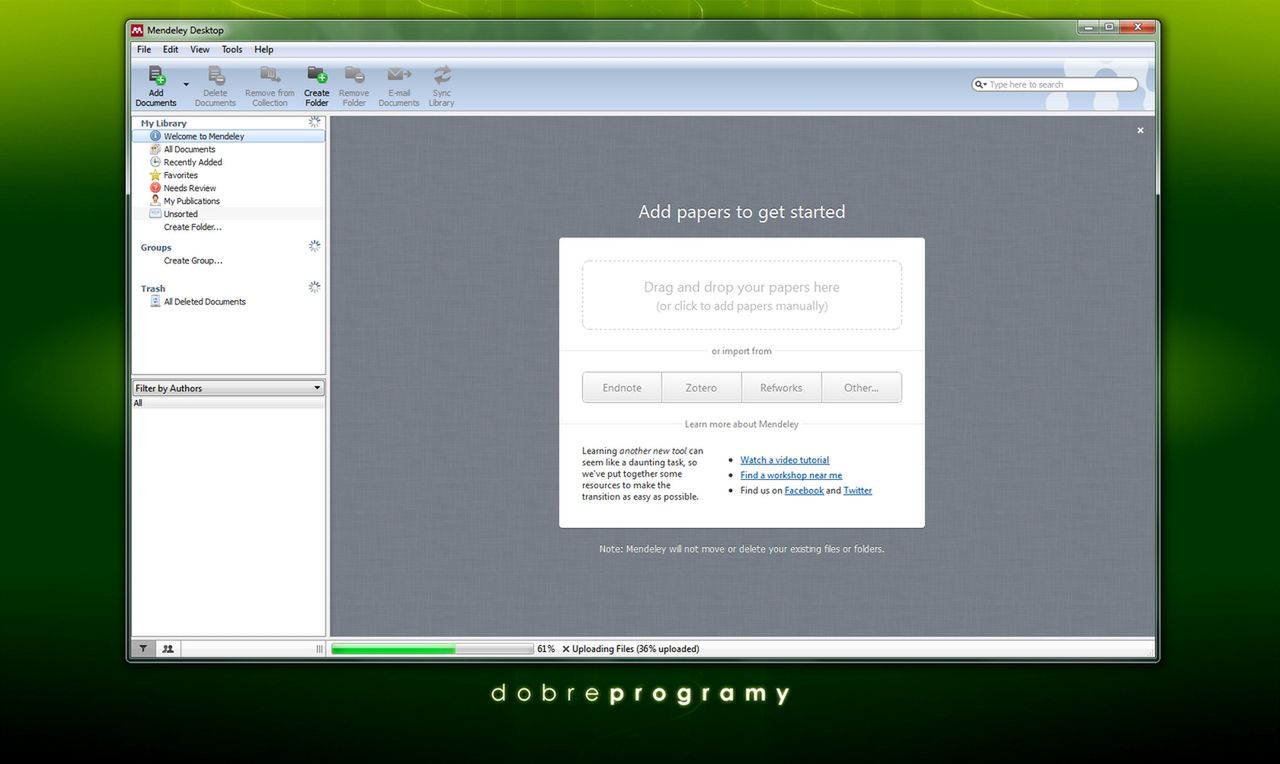Click the My Publications icon
Viewport: 1280px width, 764px height.
[155, 201]
